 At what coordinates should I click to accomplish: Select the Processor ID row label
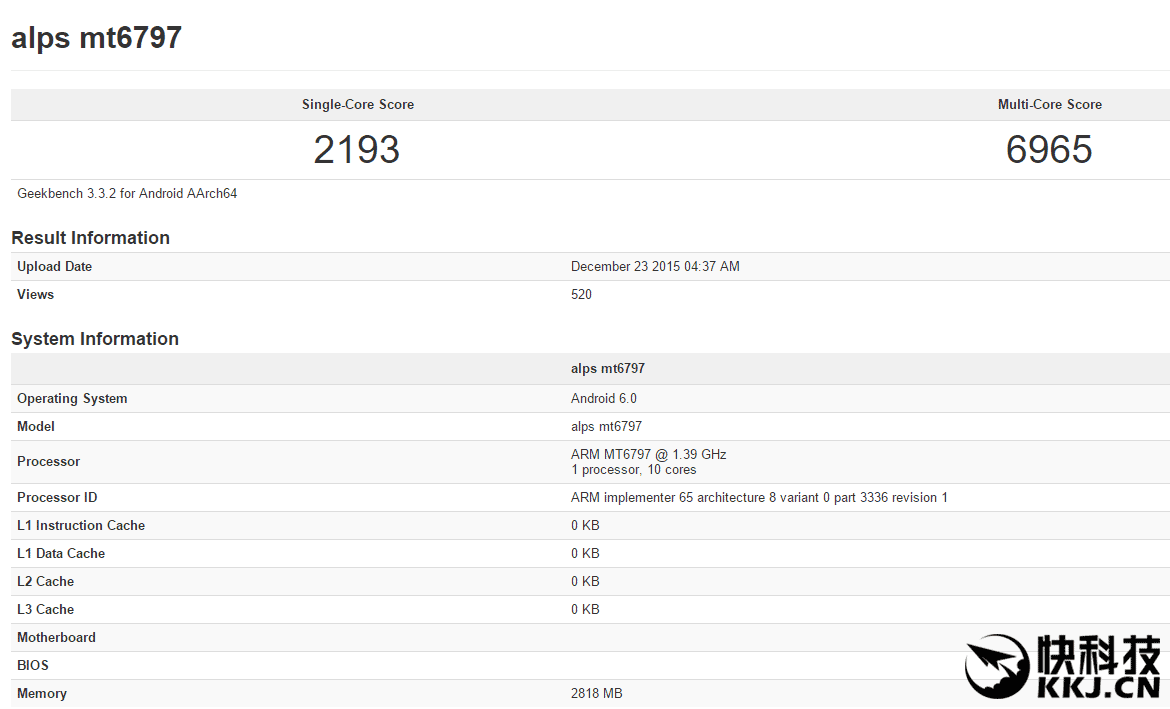click(x=57, y=498)
